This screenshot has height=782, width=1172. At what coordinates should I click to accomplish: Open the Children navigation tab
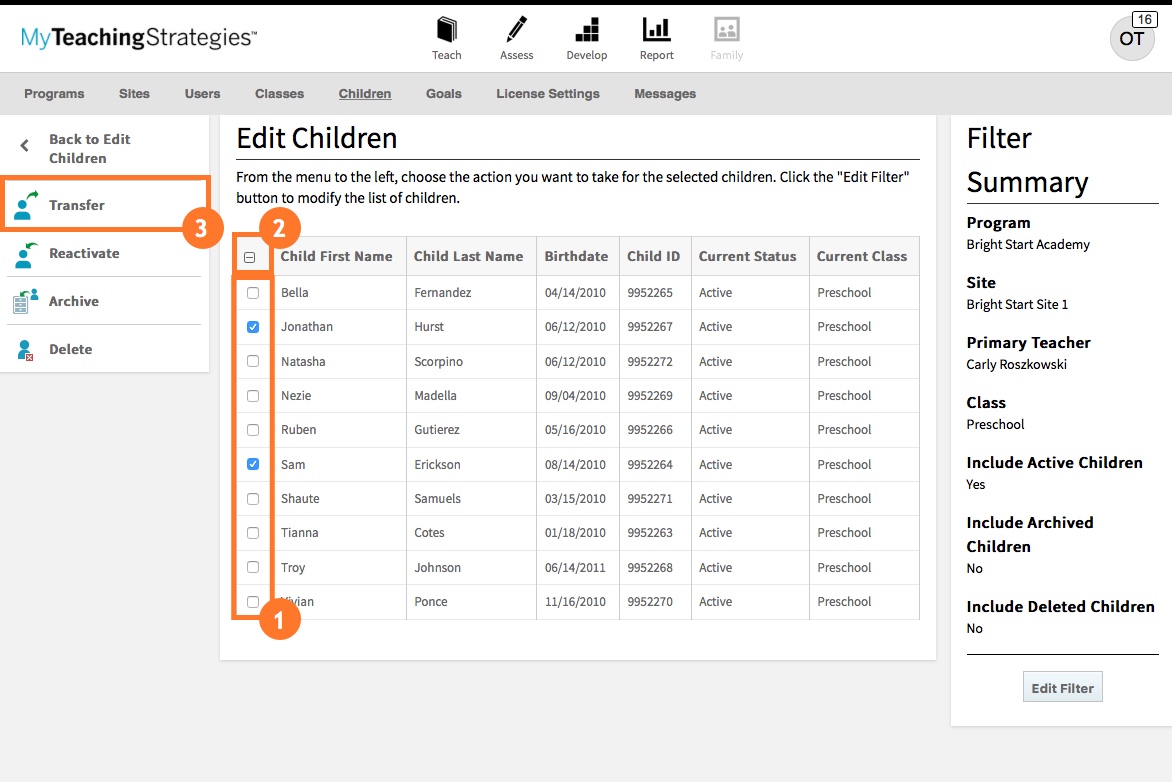364,93
